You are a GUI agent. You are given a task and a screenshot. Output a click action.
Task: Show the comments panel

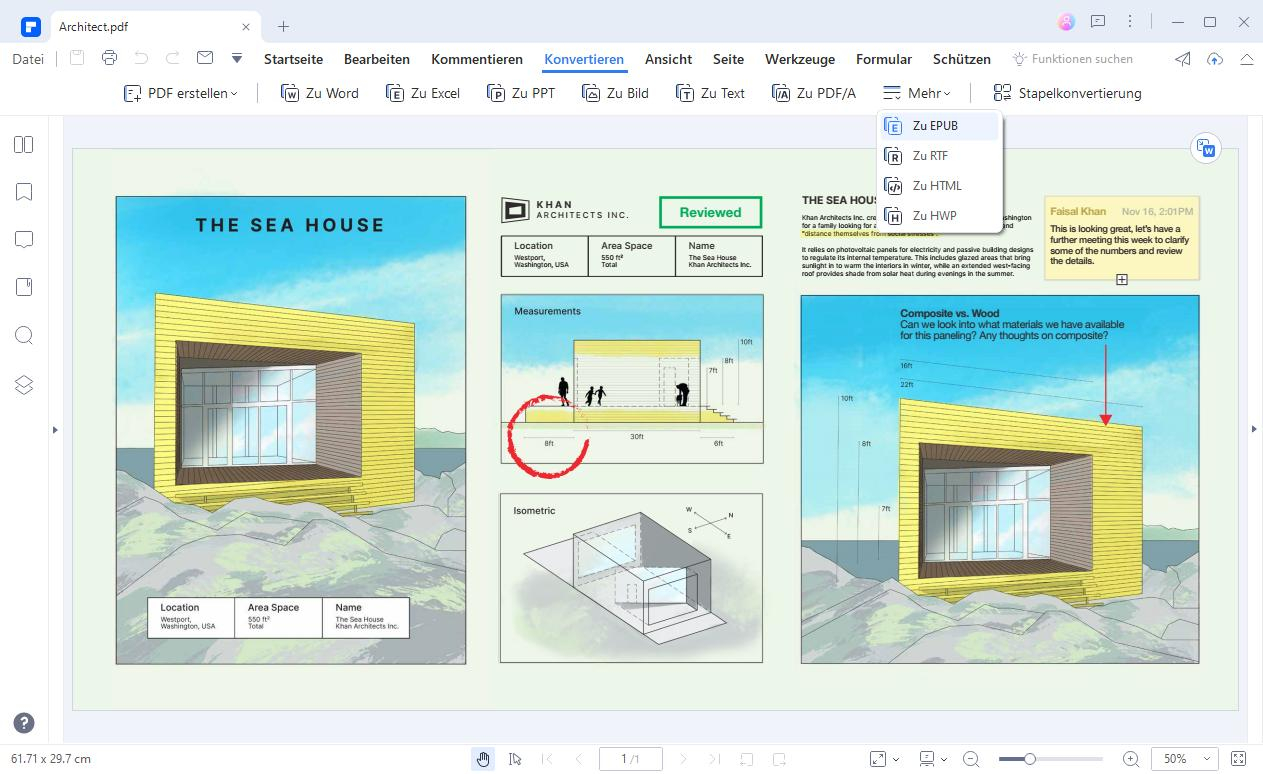pyautogui.click(x=24, y=239)
